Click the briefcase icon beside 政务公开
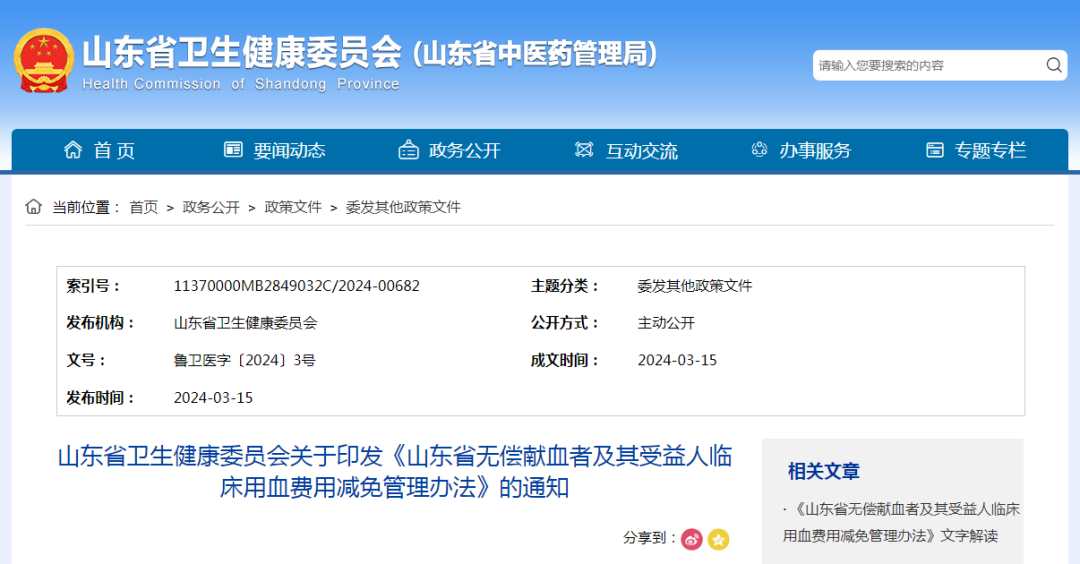Screen dimensions: 1080x564 (408, 149)
